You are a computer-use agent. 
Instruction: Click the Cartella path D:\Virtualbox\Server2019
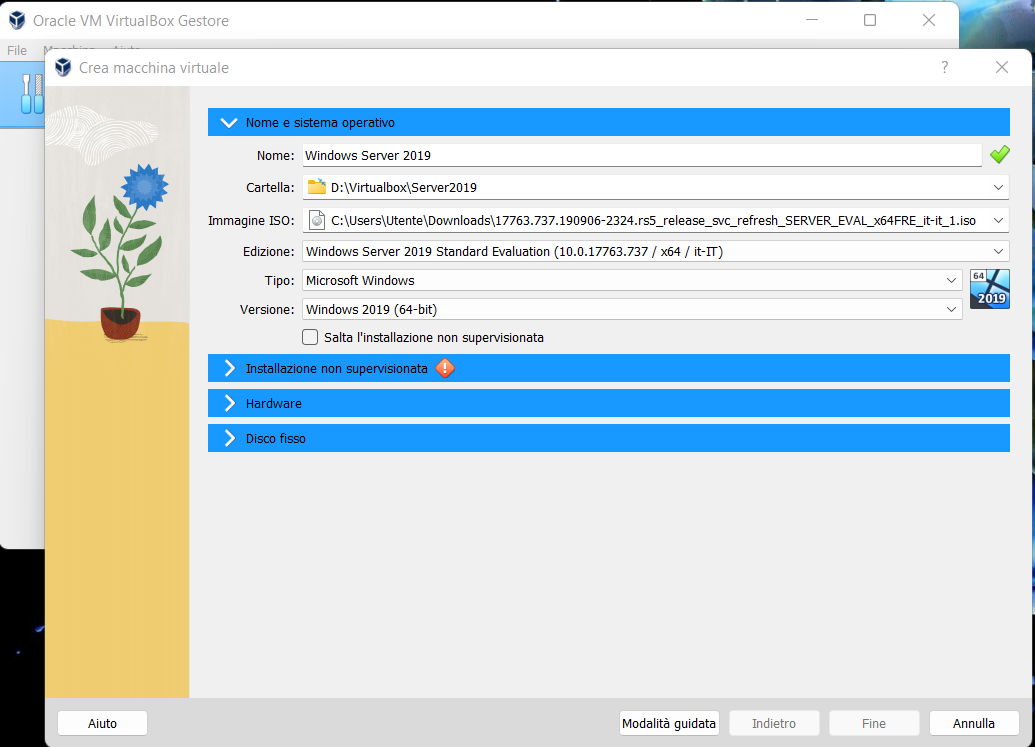(x=404, y=187)
